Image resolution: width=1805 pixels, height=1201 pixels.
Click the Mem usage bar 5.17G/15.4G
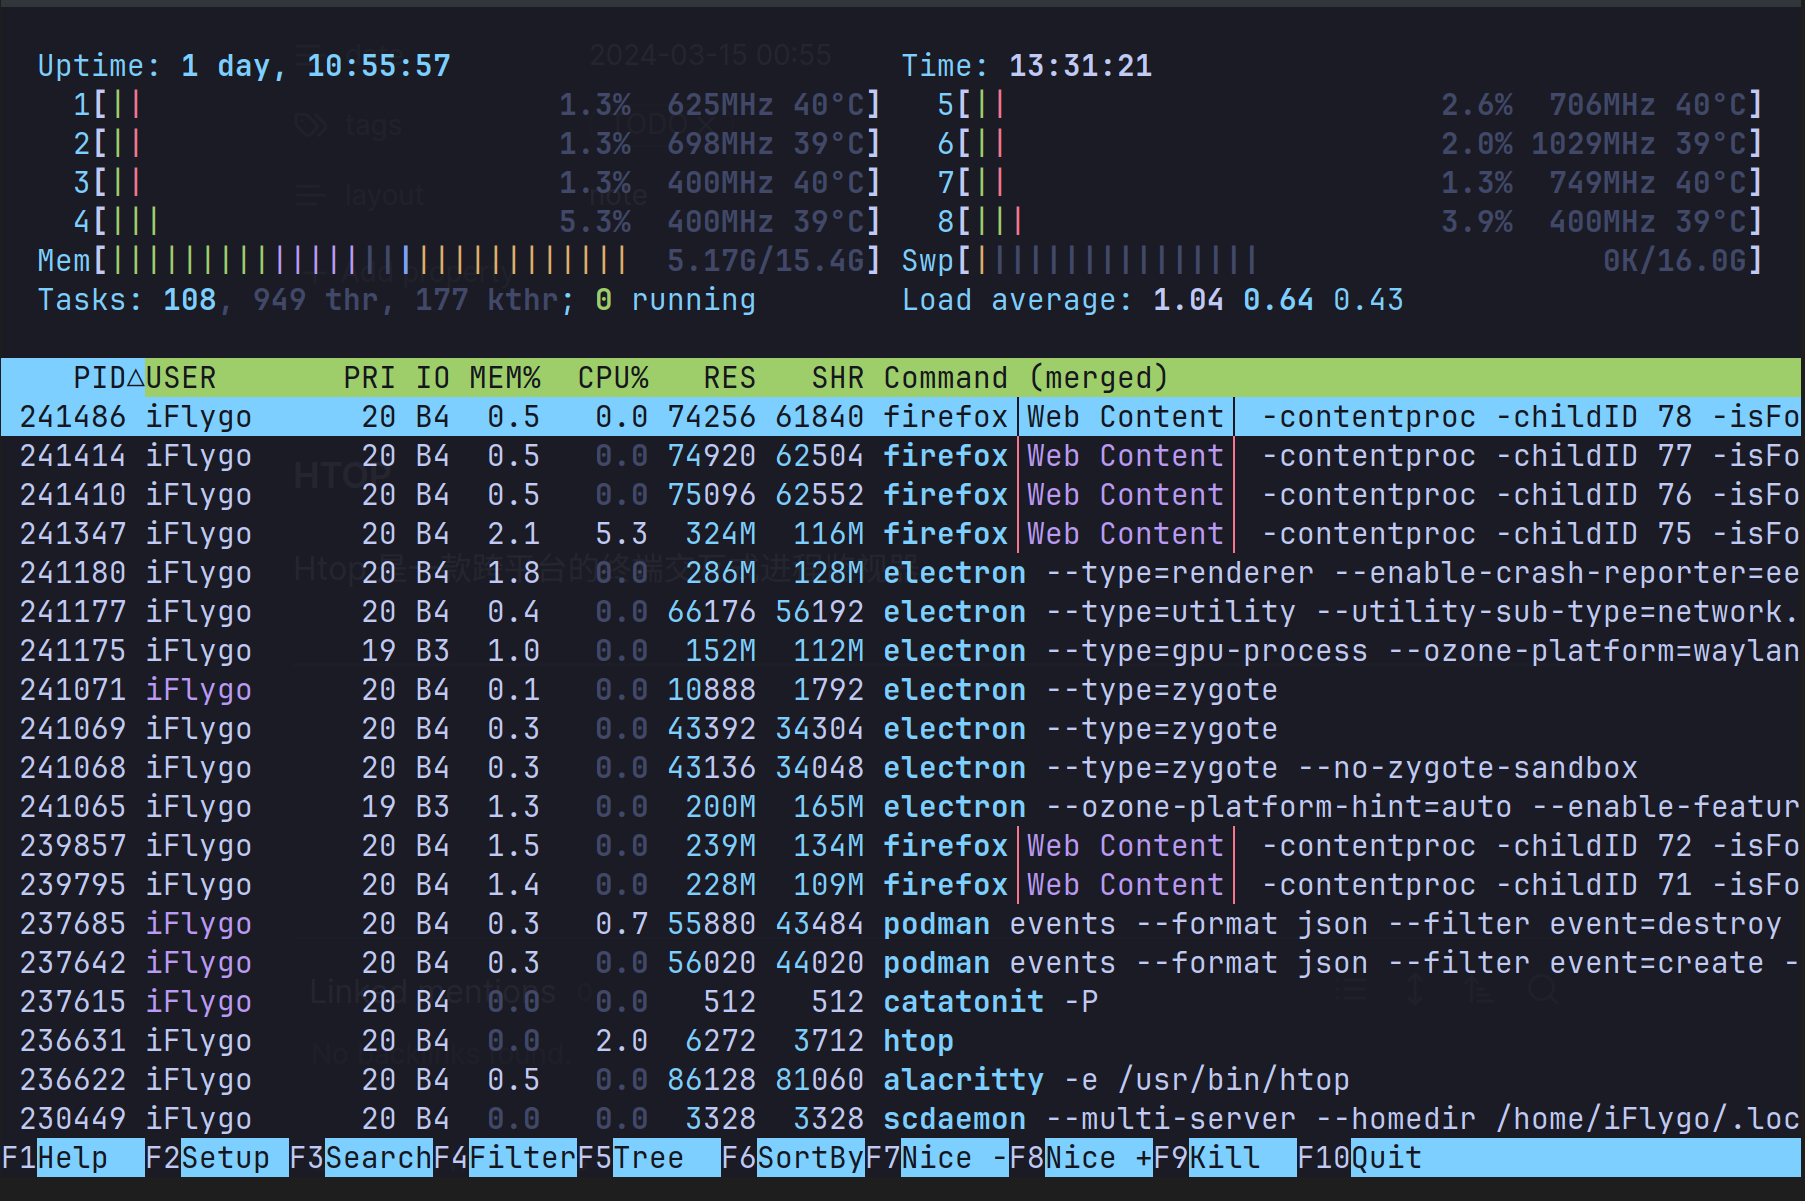(459, 261)
